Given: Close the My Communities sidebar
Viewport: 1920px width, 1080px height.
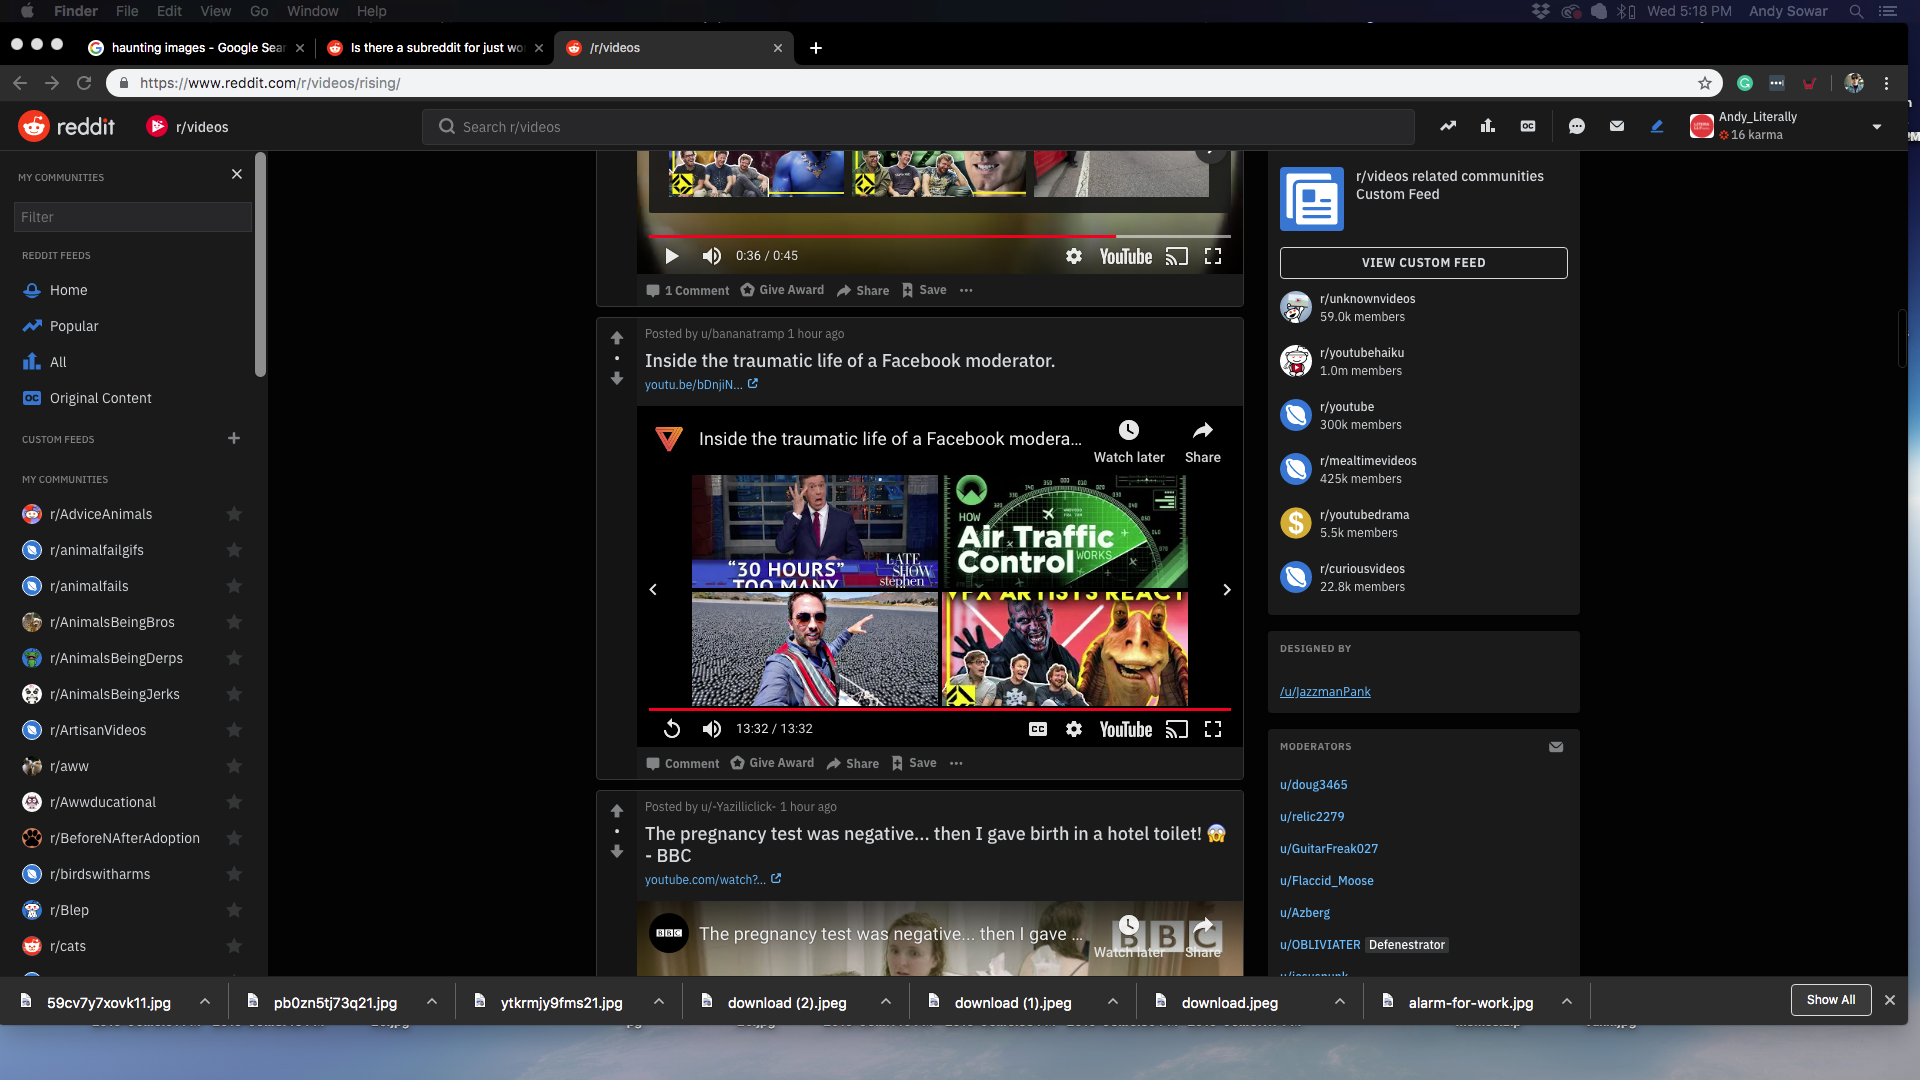Looking at the screenshot, I should pyautogui.click(x=237, y=174).
